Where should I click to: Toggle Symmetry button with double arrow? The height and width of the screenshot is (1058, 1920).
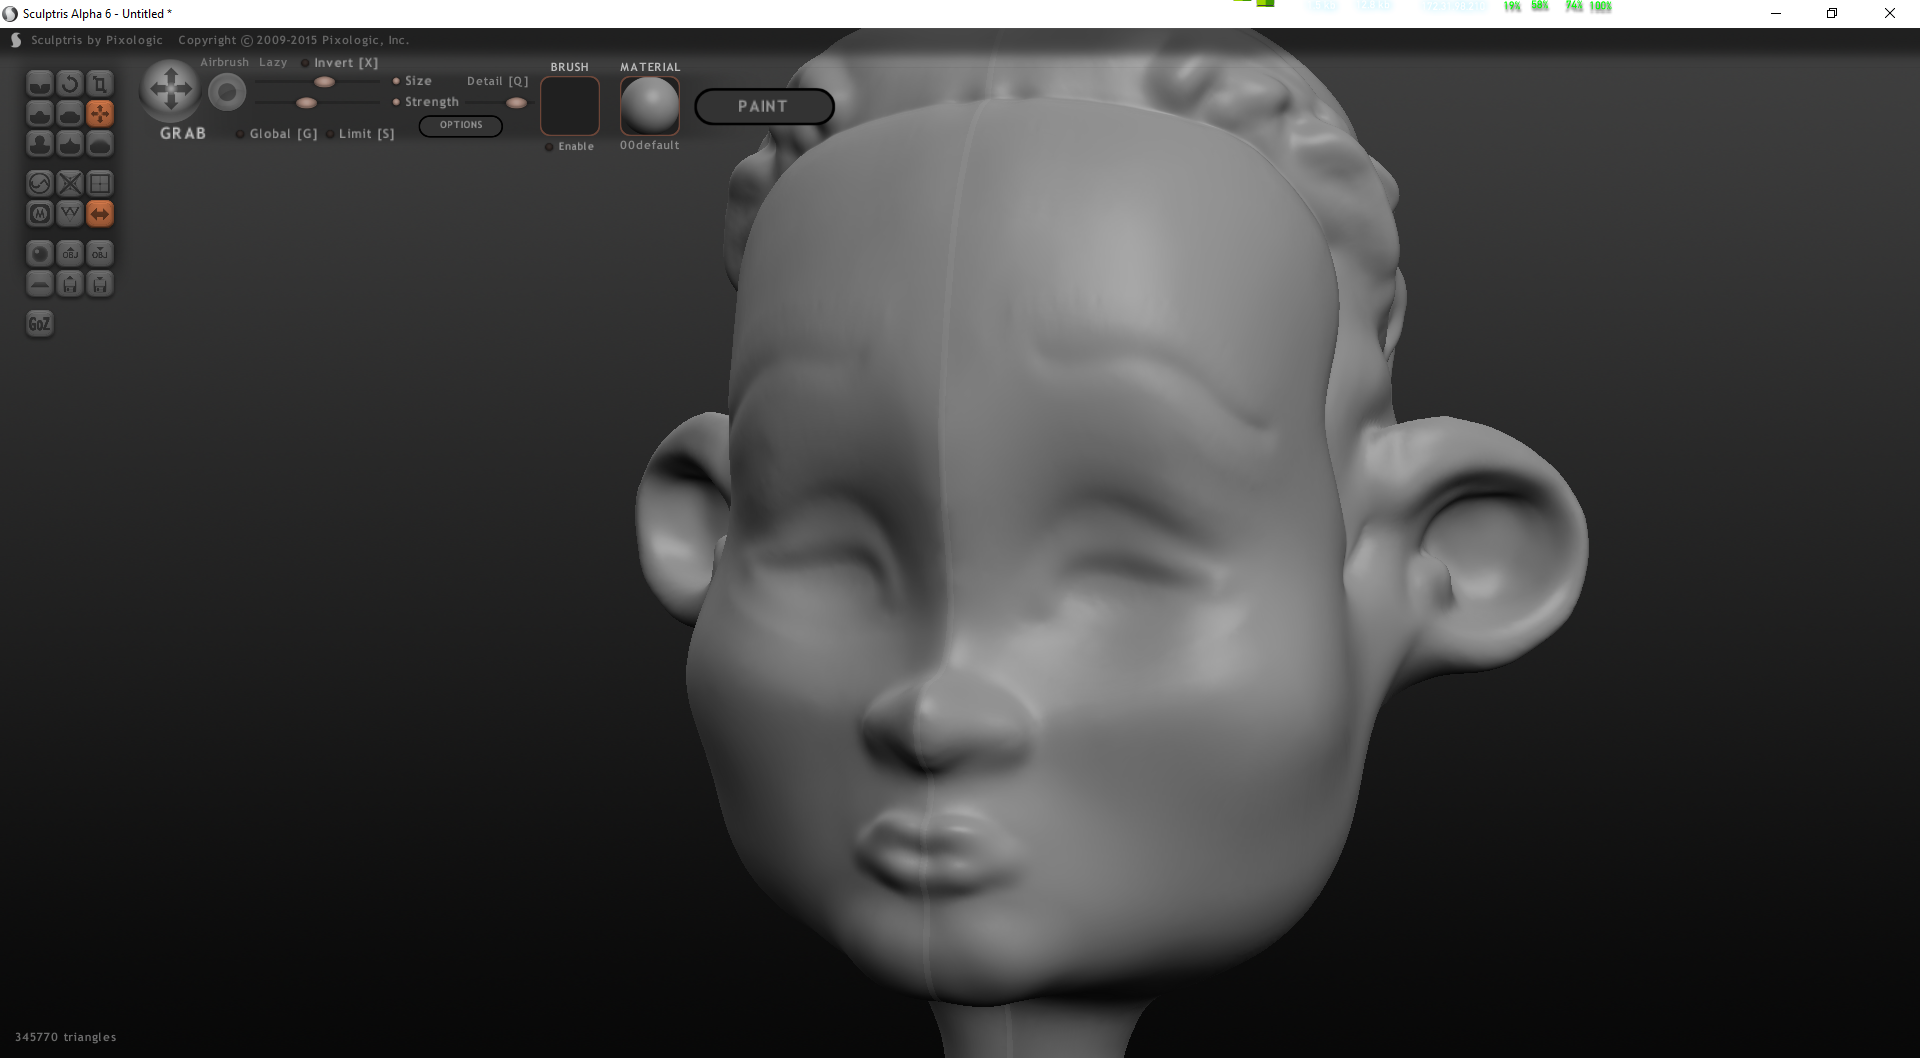(x=99, y=213)
